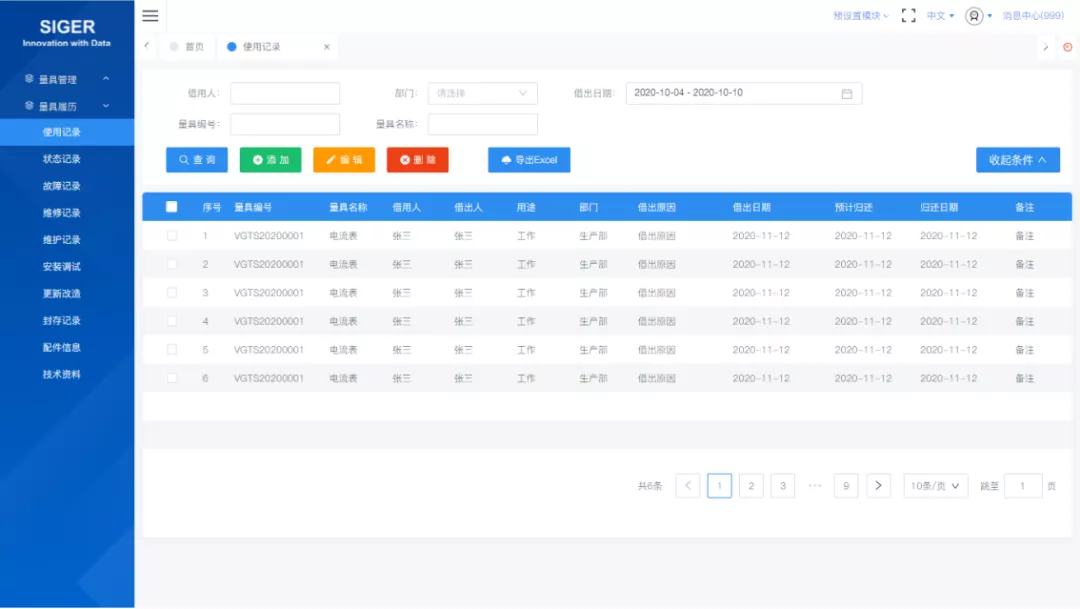Go to the next page with the right arrow
The image size is (1080, 609).
click(x=878, y=486)
